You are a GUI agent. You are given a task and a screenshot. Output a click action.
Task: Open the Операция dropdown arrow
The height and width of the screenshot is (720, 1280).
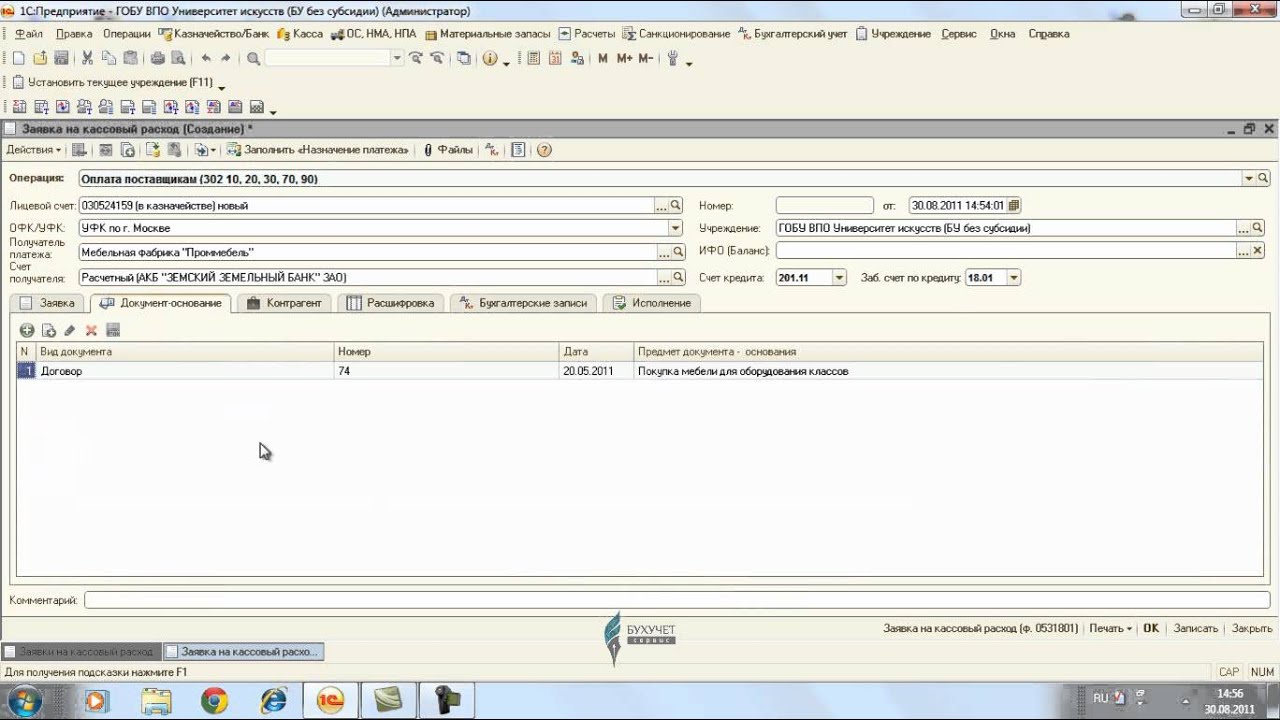coord(1249,178)
